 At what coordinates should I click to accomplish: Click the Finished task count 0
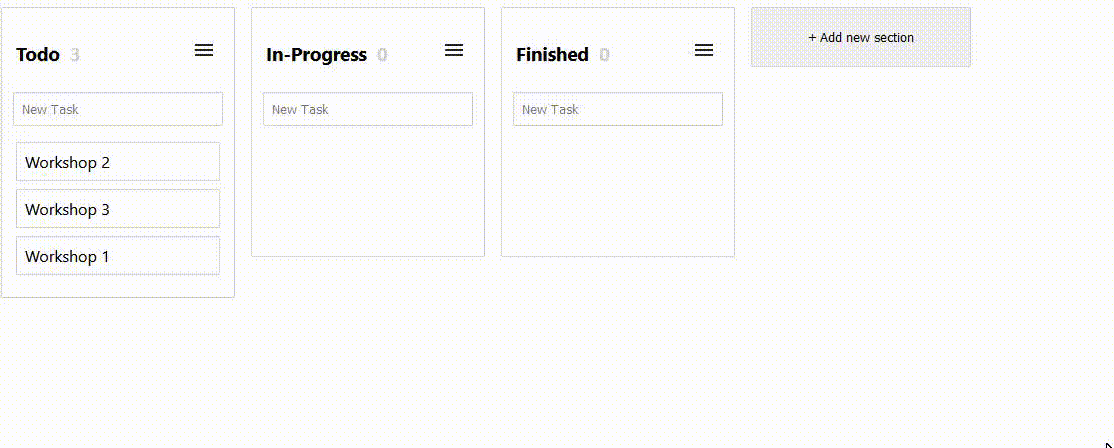pyautogui.click(x=604, y=55)
